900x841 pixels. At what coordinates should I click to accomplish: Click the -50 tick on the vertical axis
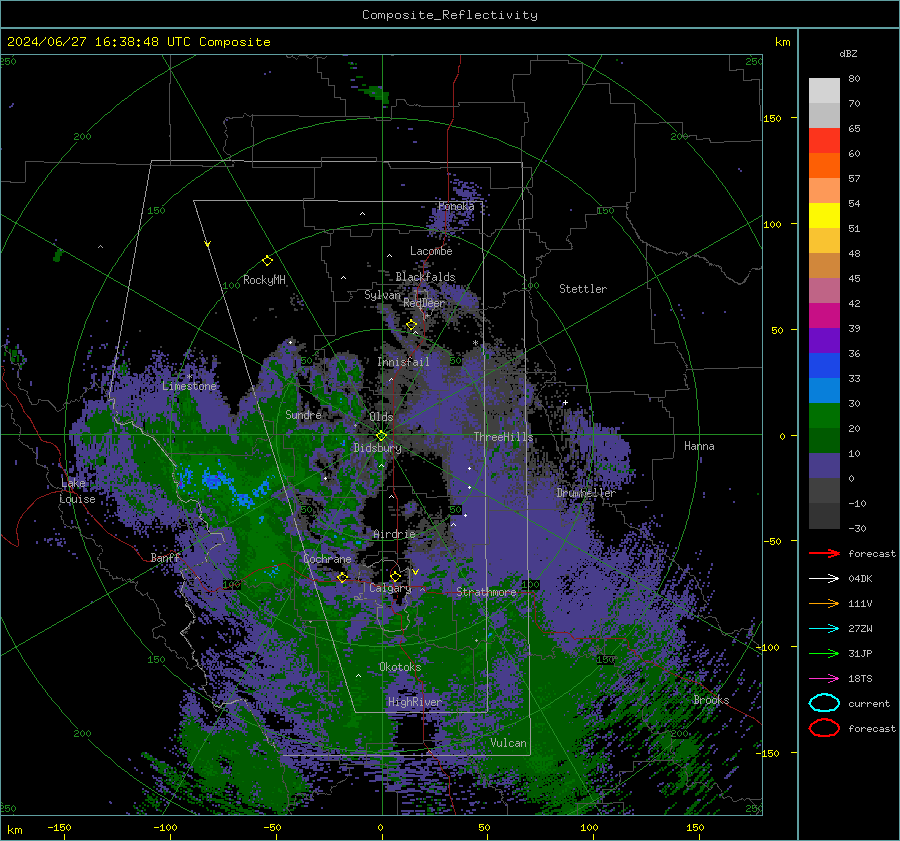coord(773,541)
